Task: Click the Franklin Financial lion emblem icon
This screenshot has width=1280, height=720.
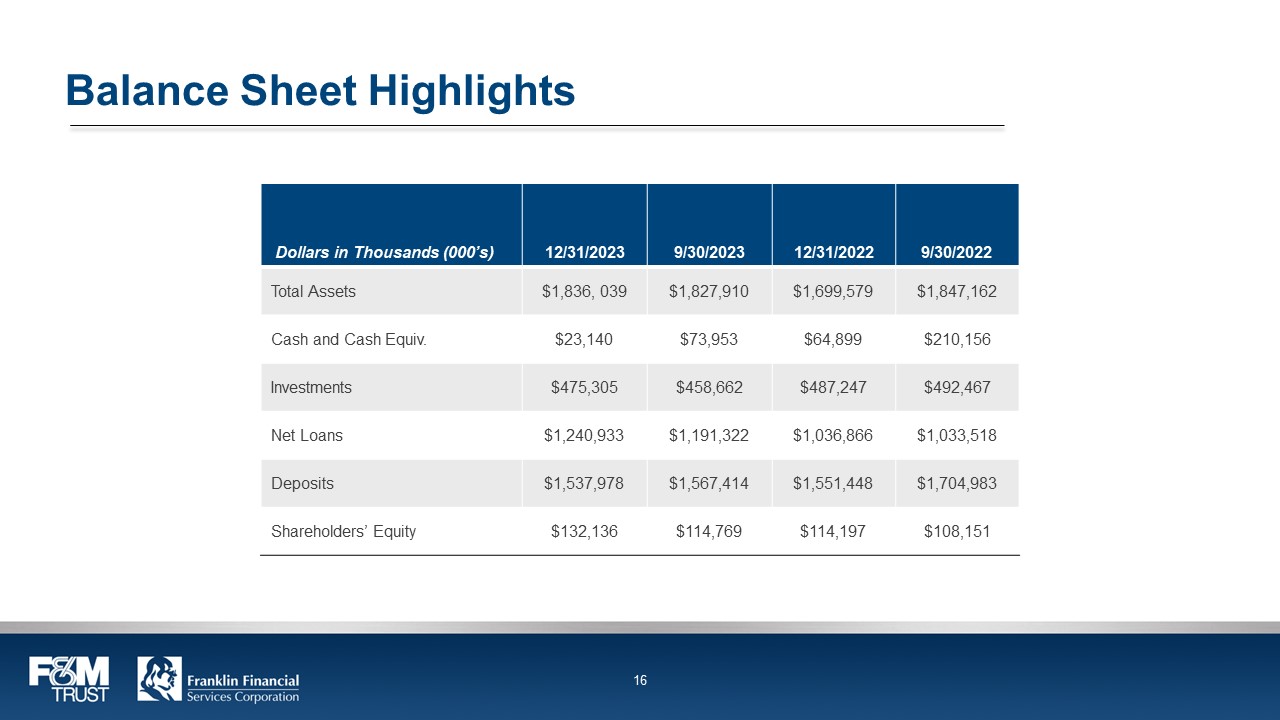Action: pos(159,679)
